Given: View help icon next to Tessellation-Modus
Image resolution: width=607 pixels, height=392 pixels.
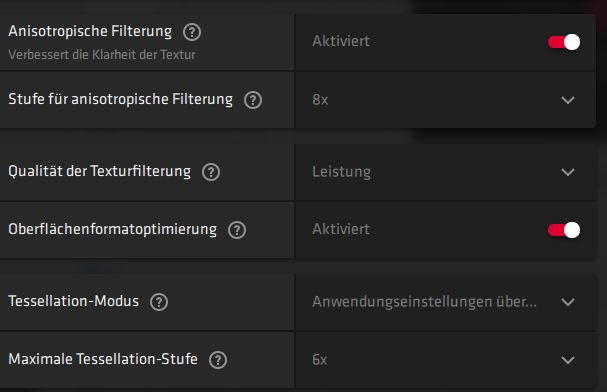Looking at the screenshot, I should tap(159, 302).
